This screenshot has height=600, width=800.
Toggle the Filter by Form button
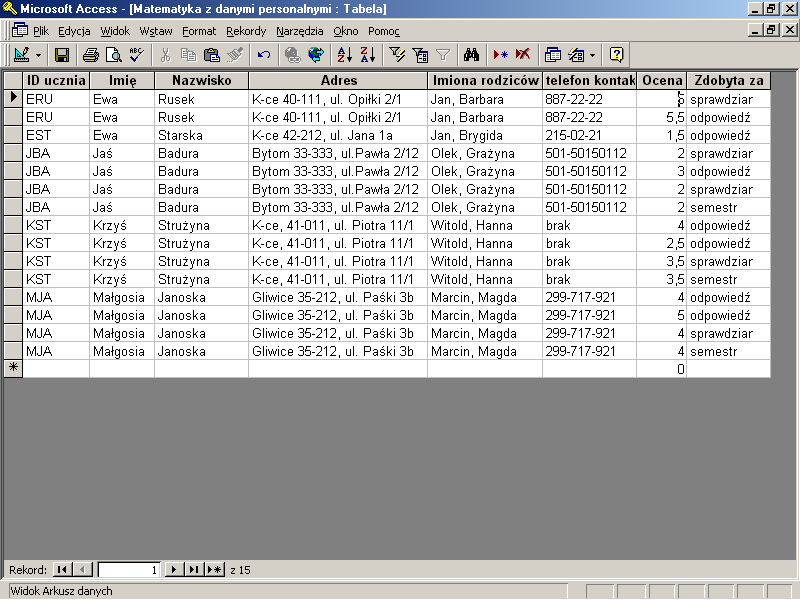pyautogui.click(x=420, y=55)
